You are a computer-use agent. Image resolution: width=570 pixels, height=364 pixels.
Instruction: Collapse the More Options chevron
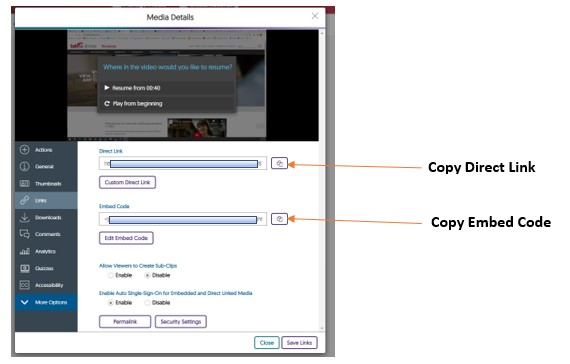[x=24, y=302]
